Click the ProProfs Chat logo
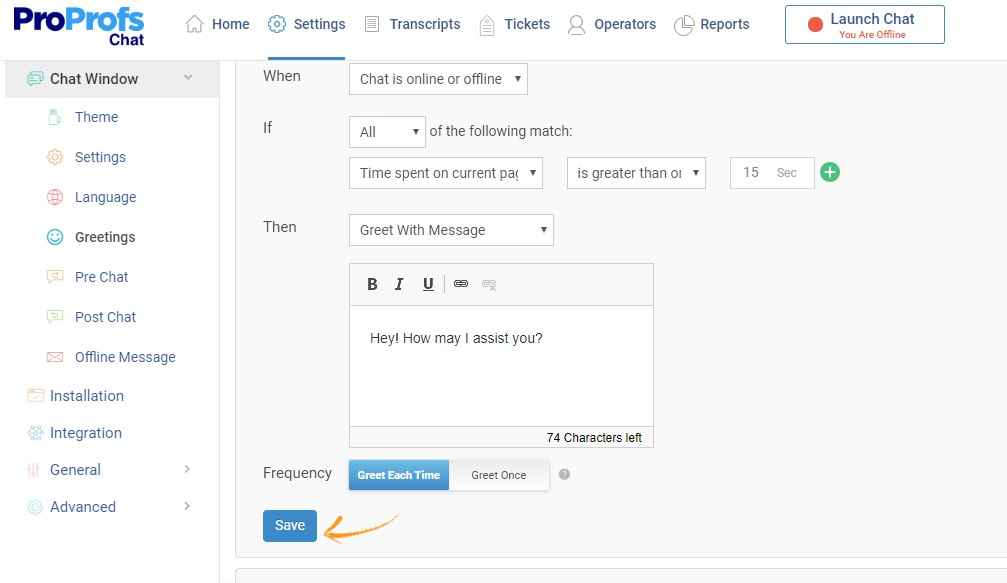1007x583 pixels. pos(79,27)
